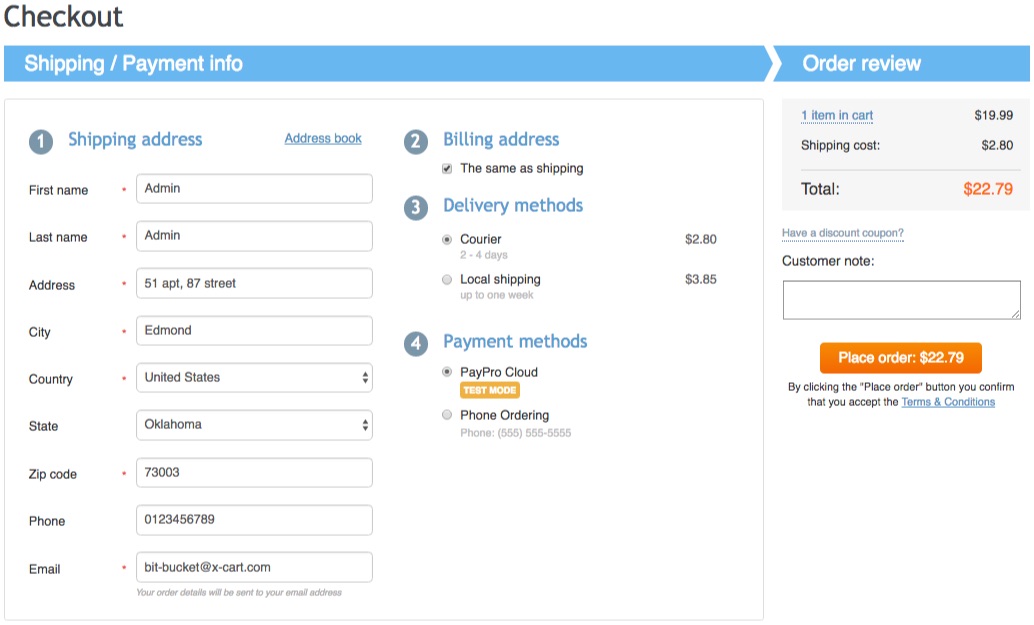1034x625 pixels.
Task: Switch to the Order review section
Action: pyautogui.click(x=862, y=63)
